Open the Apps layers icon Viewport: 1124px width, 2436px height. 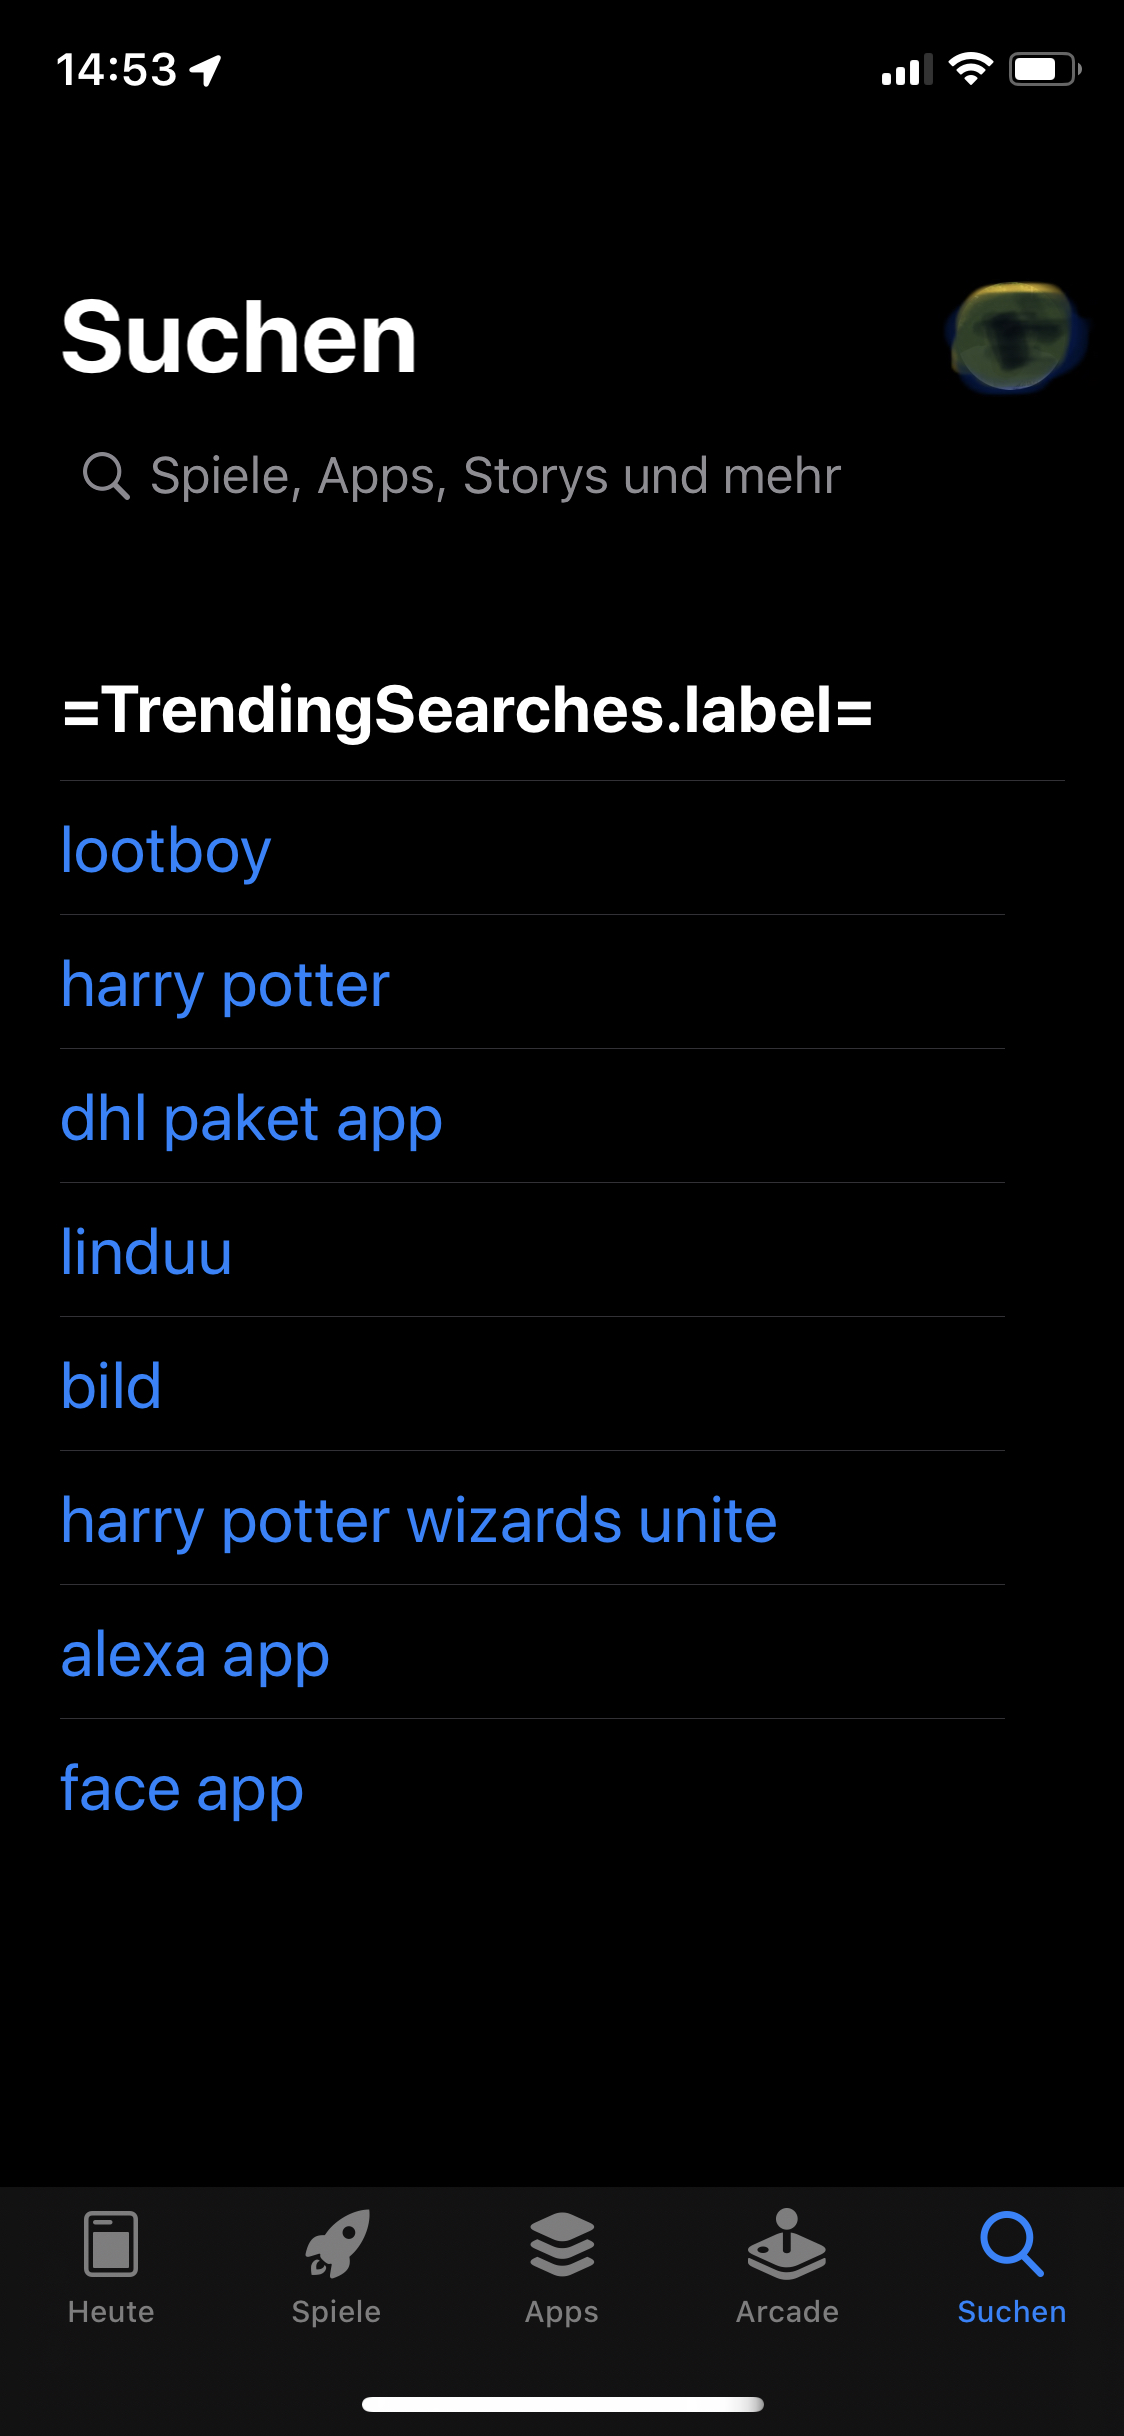click(x=562, y=2243)
